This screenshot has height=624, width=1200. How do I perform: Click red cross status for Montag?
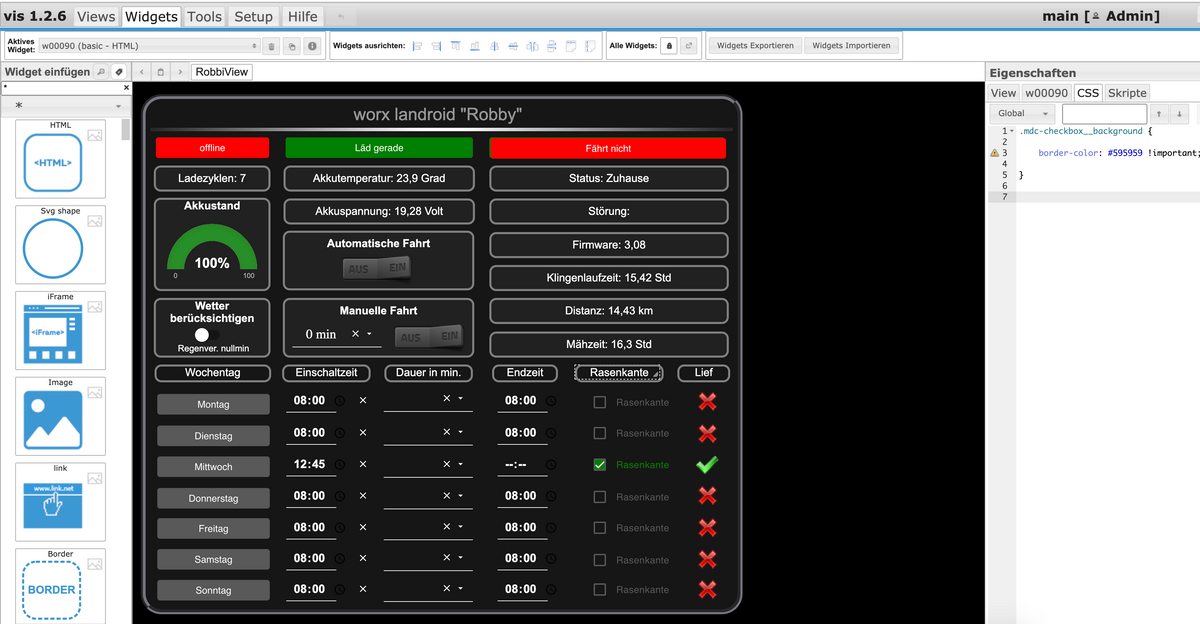[707, 401]
